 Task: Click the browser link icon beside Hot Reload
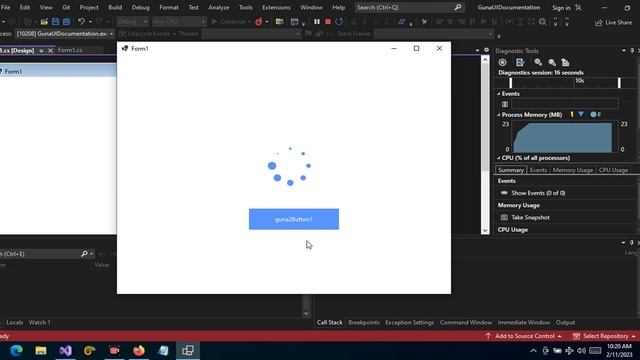point(279,22)
